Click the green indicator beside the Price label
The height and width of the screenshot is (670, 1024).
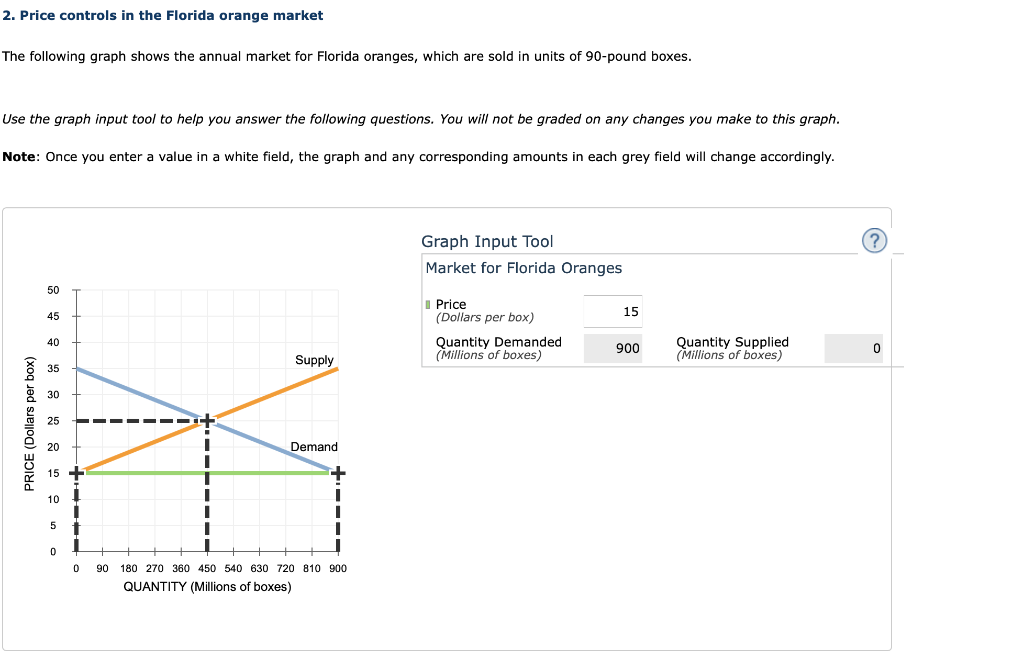point(427,304)
